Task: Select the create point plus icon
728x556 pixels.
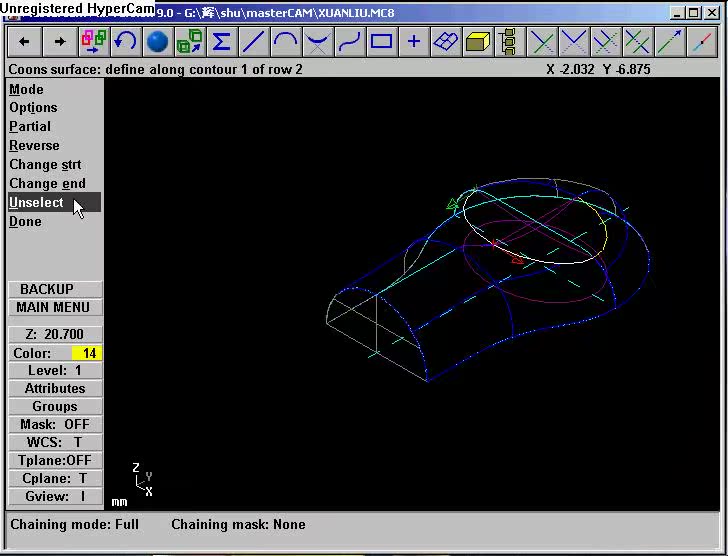Action: click(414, 42)
